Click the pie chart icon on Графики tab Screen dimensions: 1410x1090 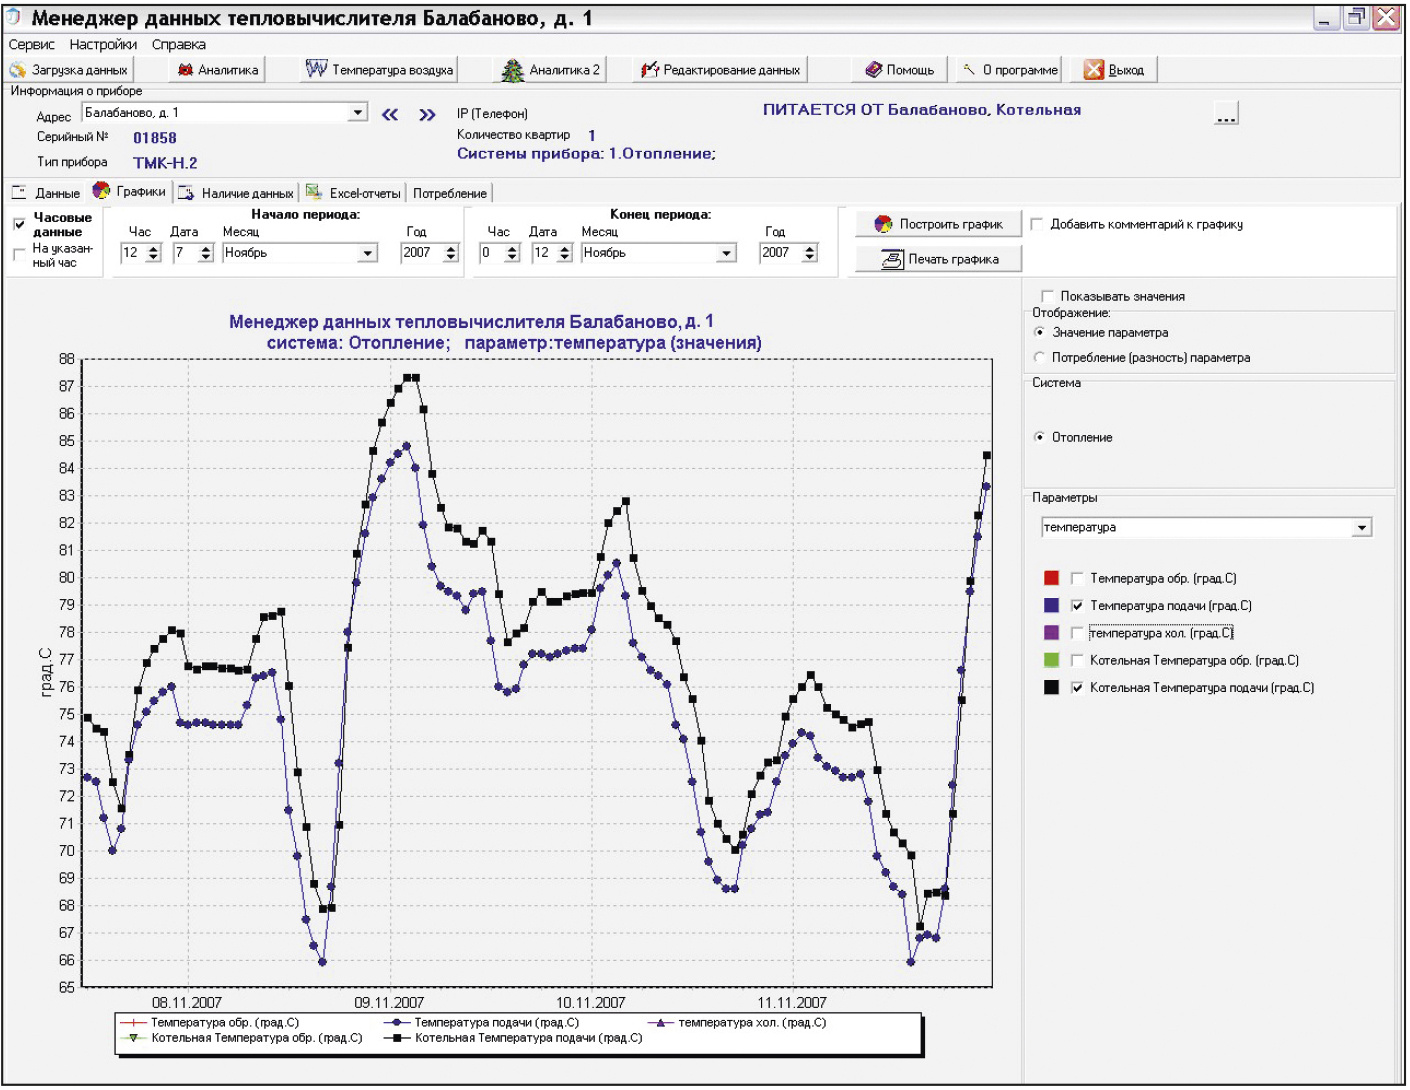101,191
